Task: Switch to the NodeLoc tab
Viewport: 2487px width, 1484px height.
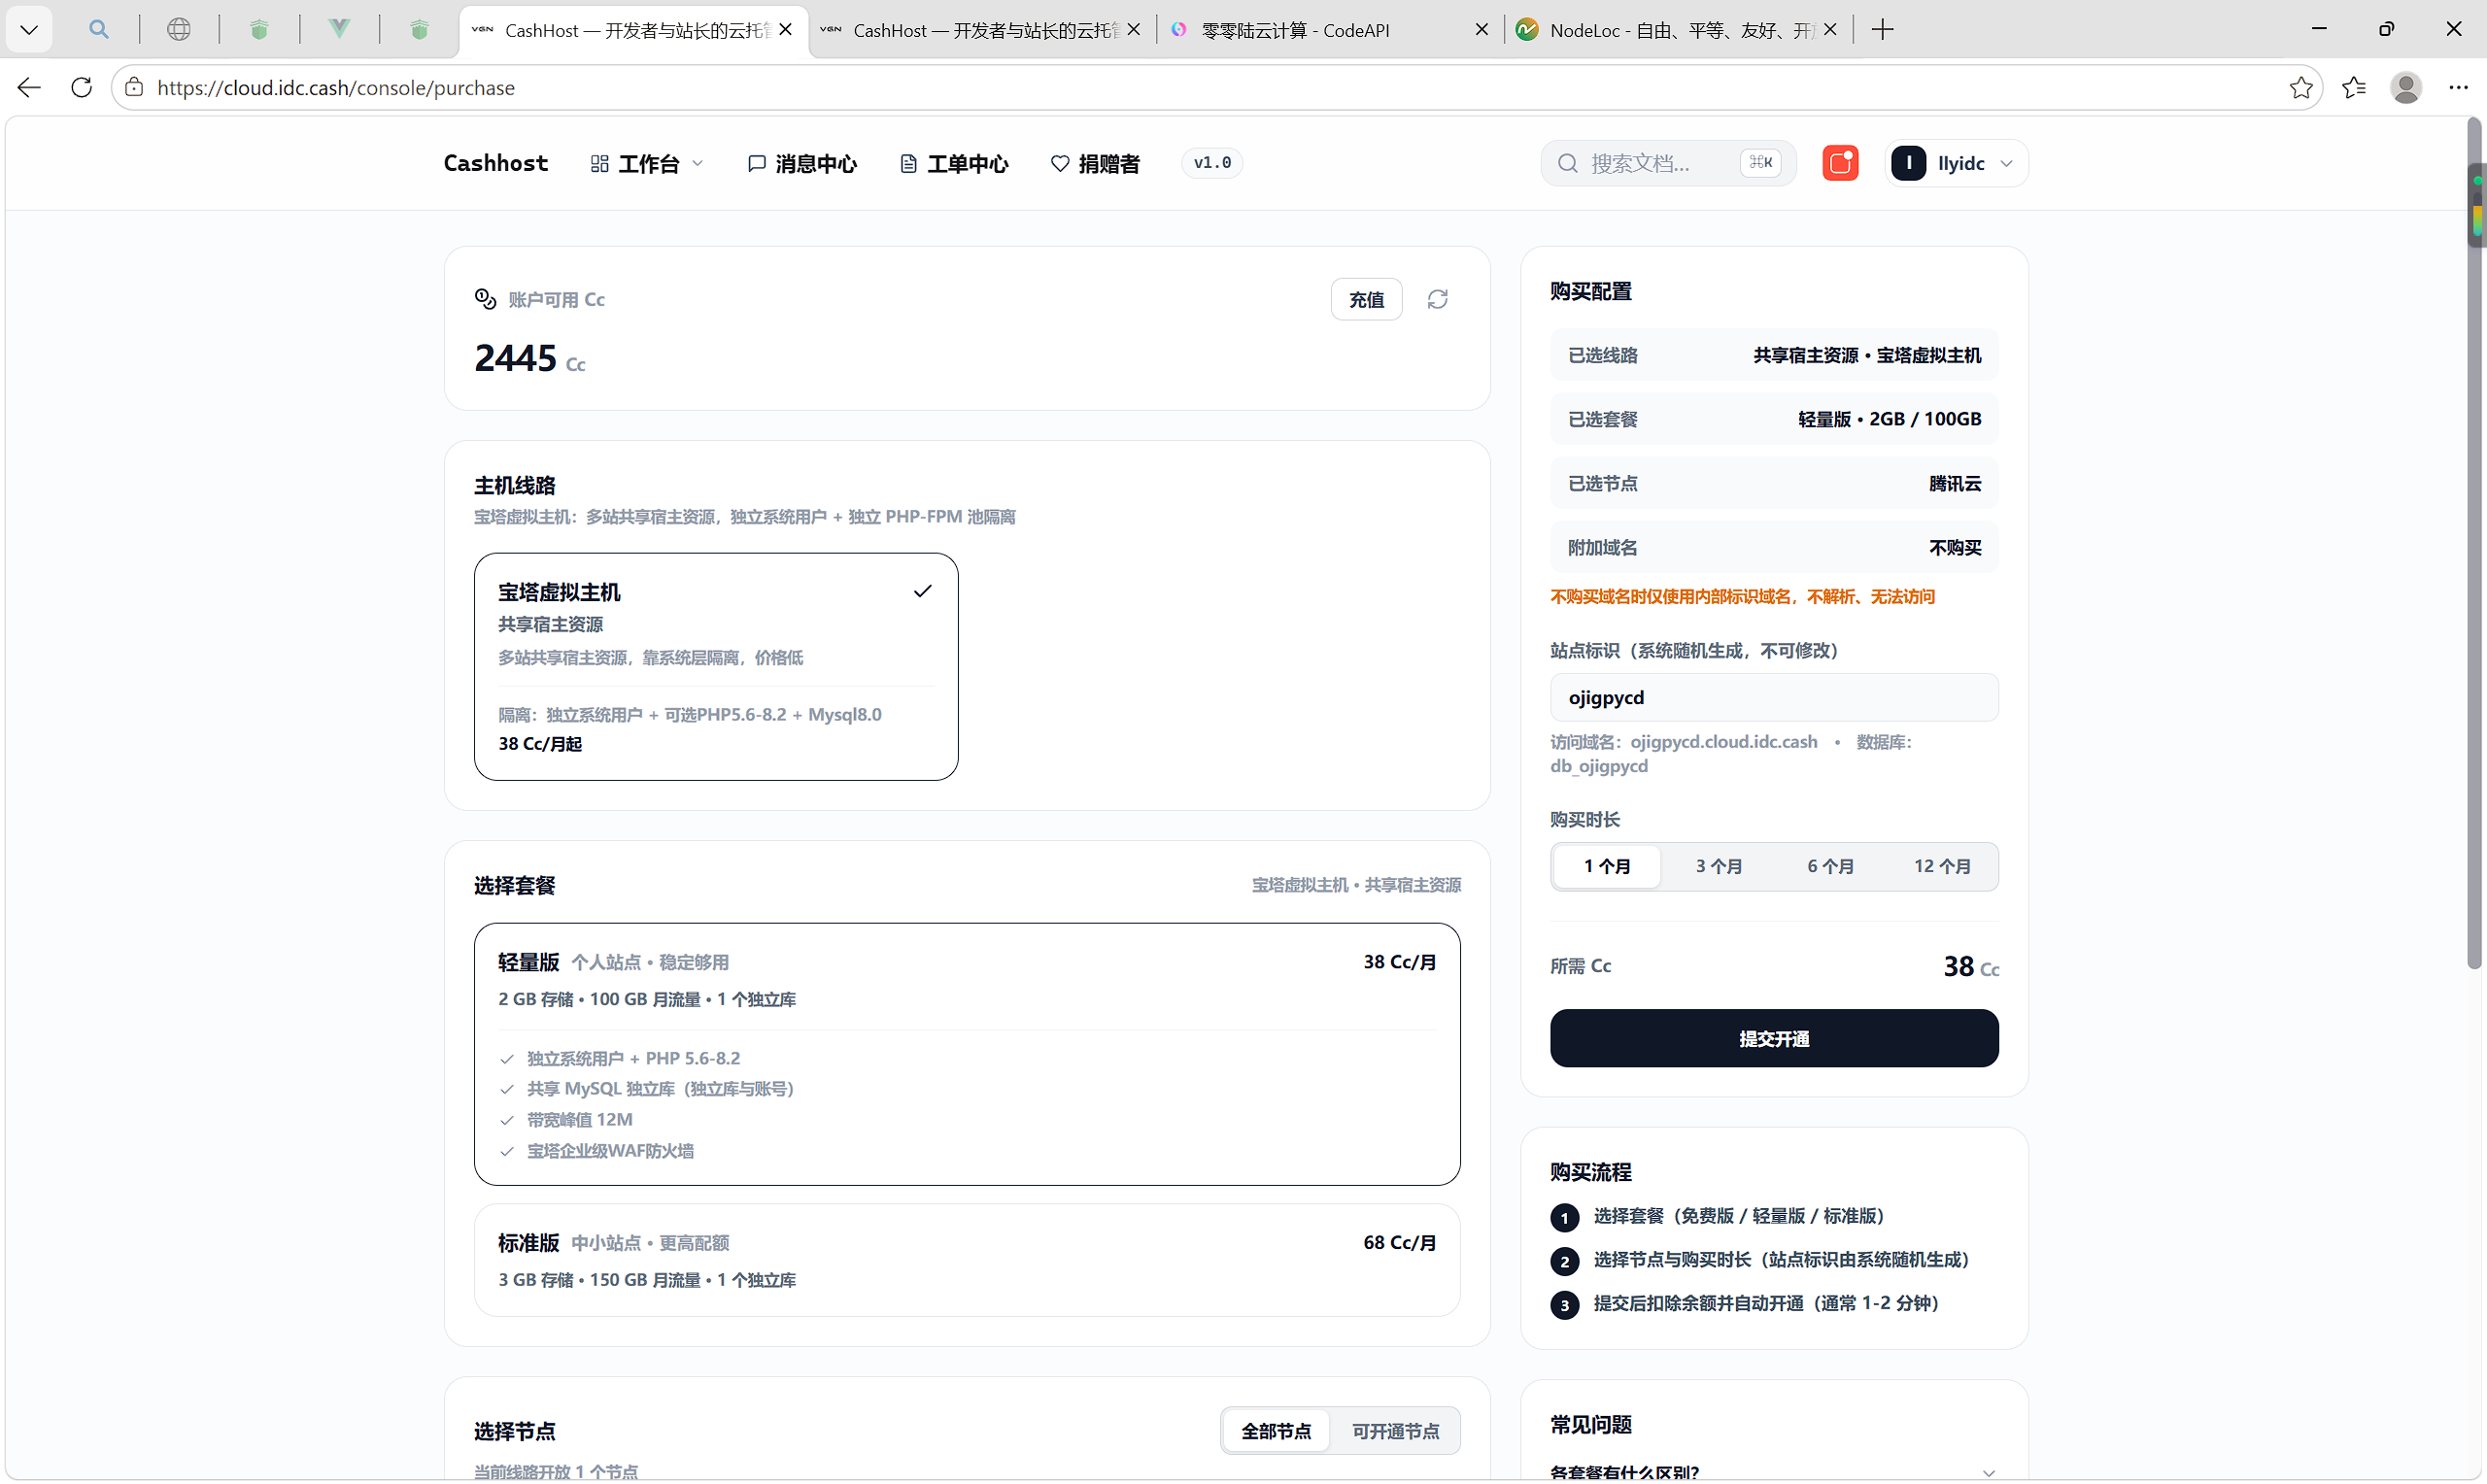Action: (x=1677, y=30)
